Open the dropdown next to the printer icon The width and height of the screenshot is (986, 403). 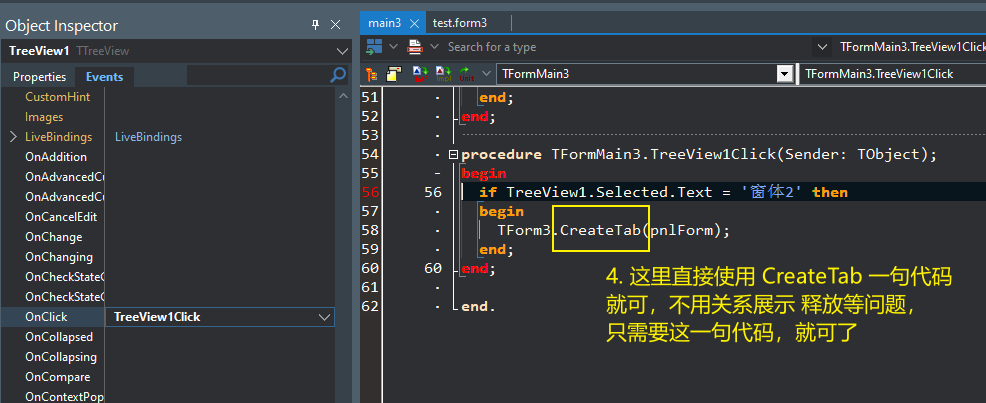(x=434, y=47)
